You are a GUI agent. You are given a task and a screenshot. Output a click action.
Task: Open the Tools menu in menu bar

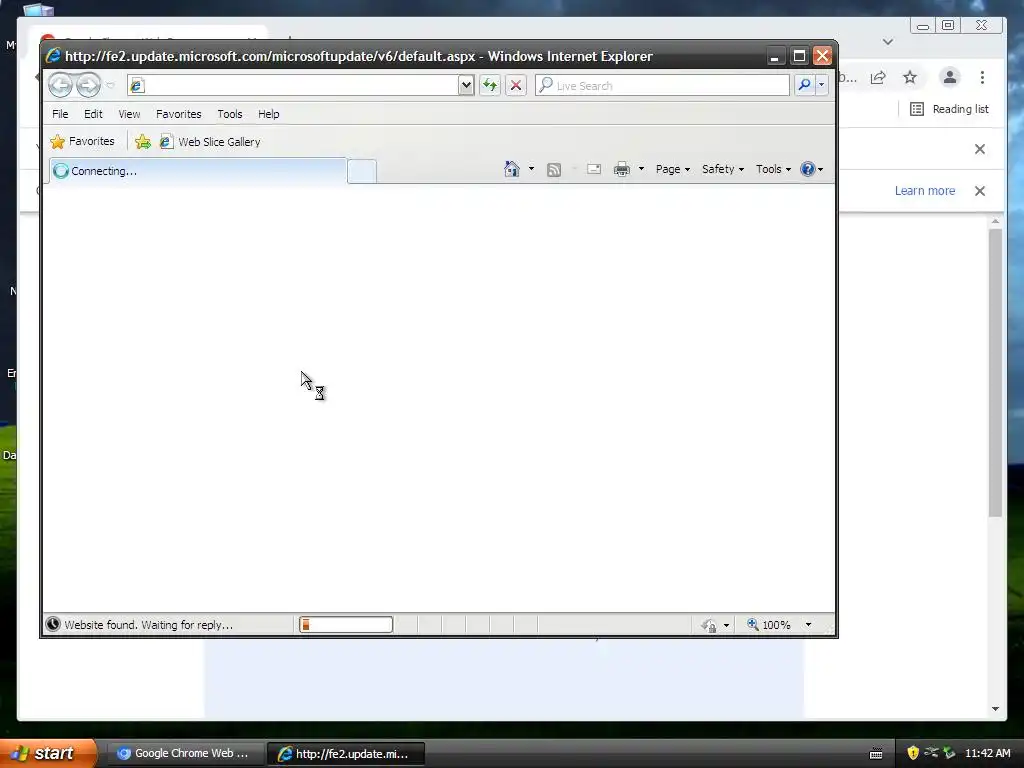(x=230, y=114)
